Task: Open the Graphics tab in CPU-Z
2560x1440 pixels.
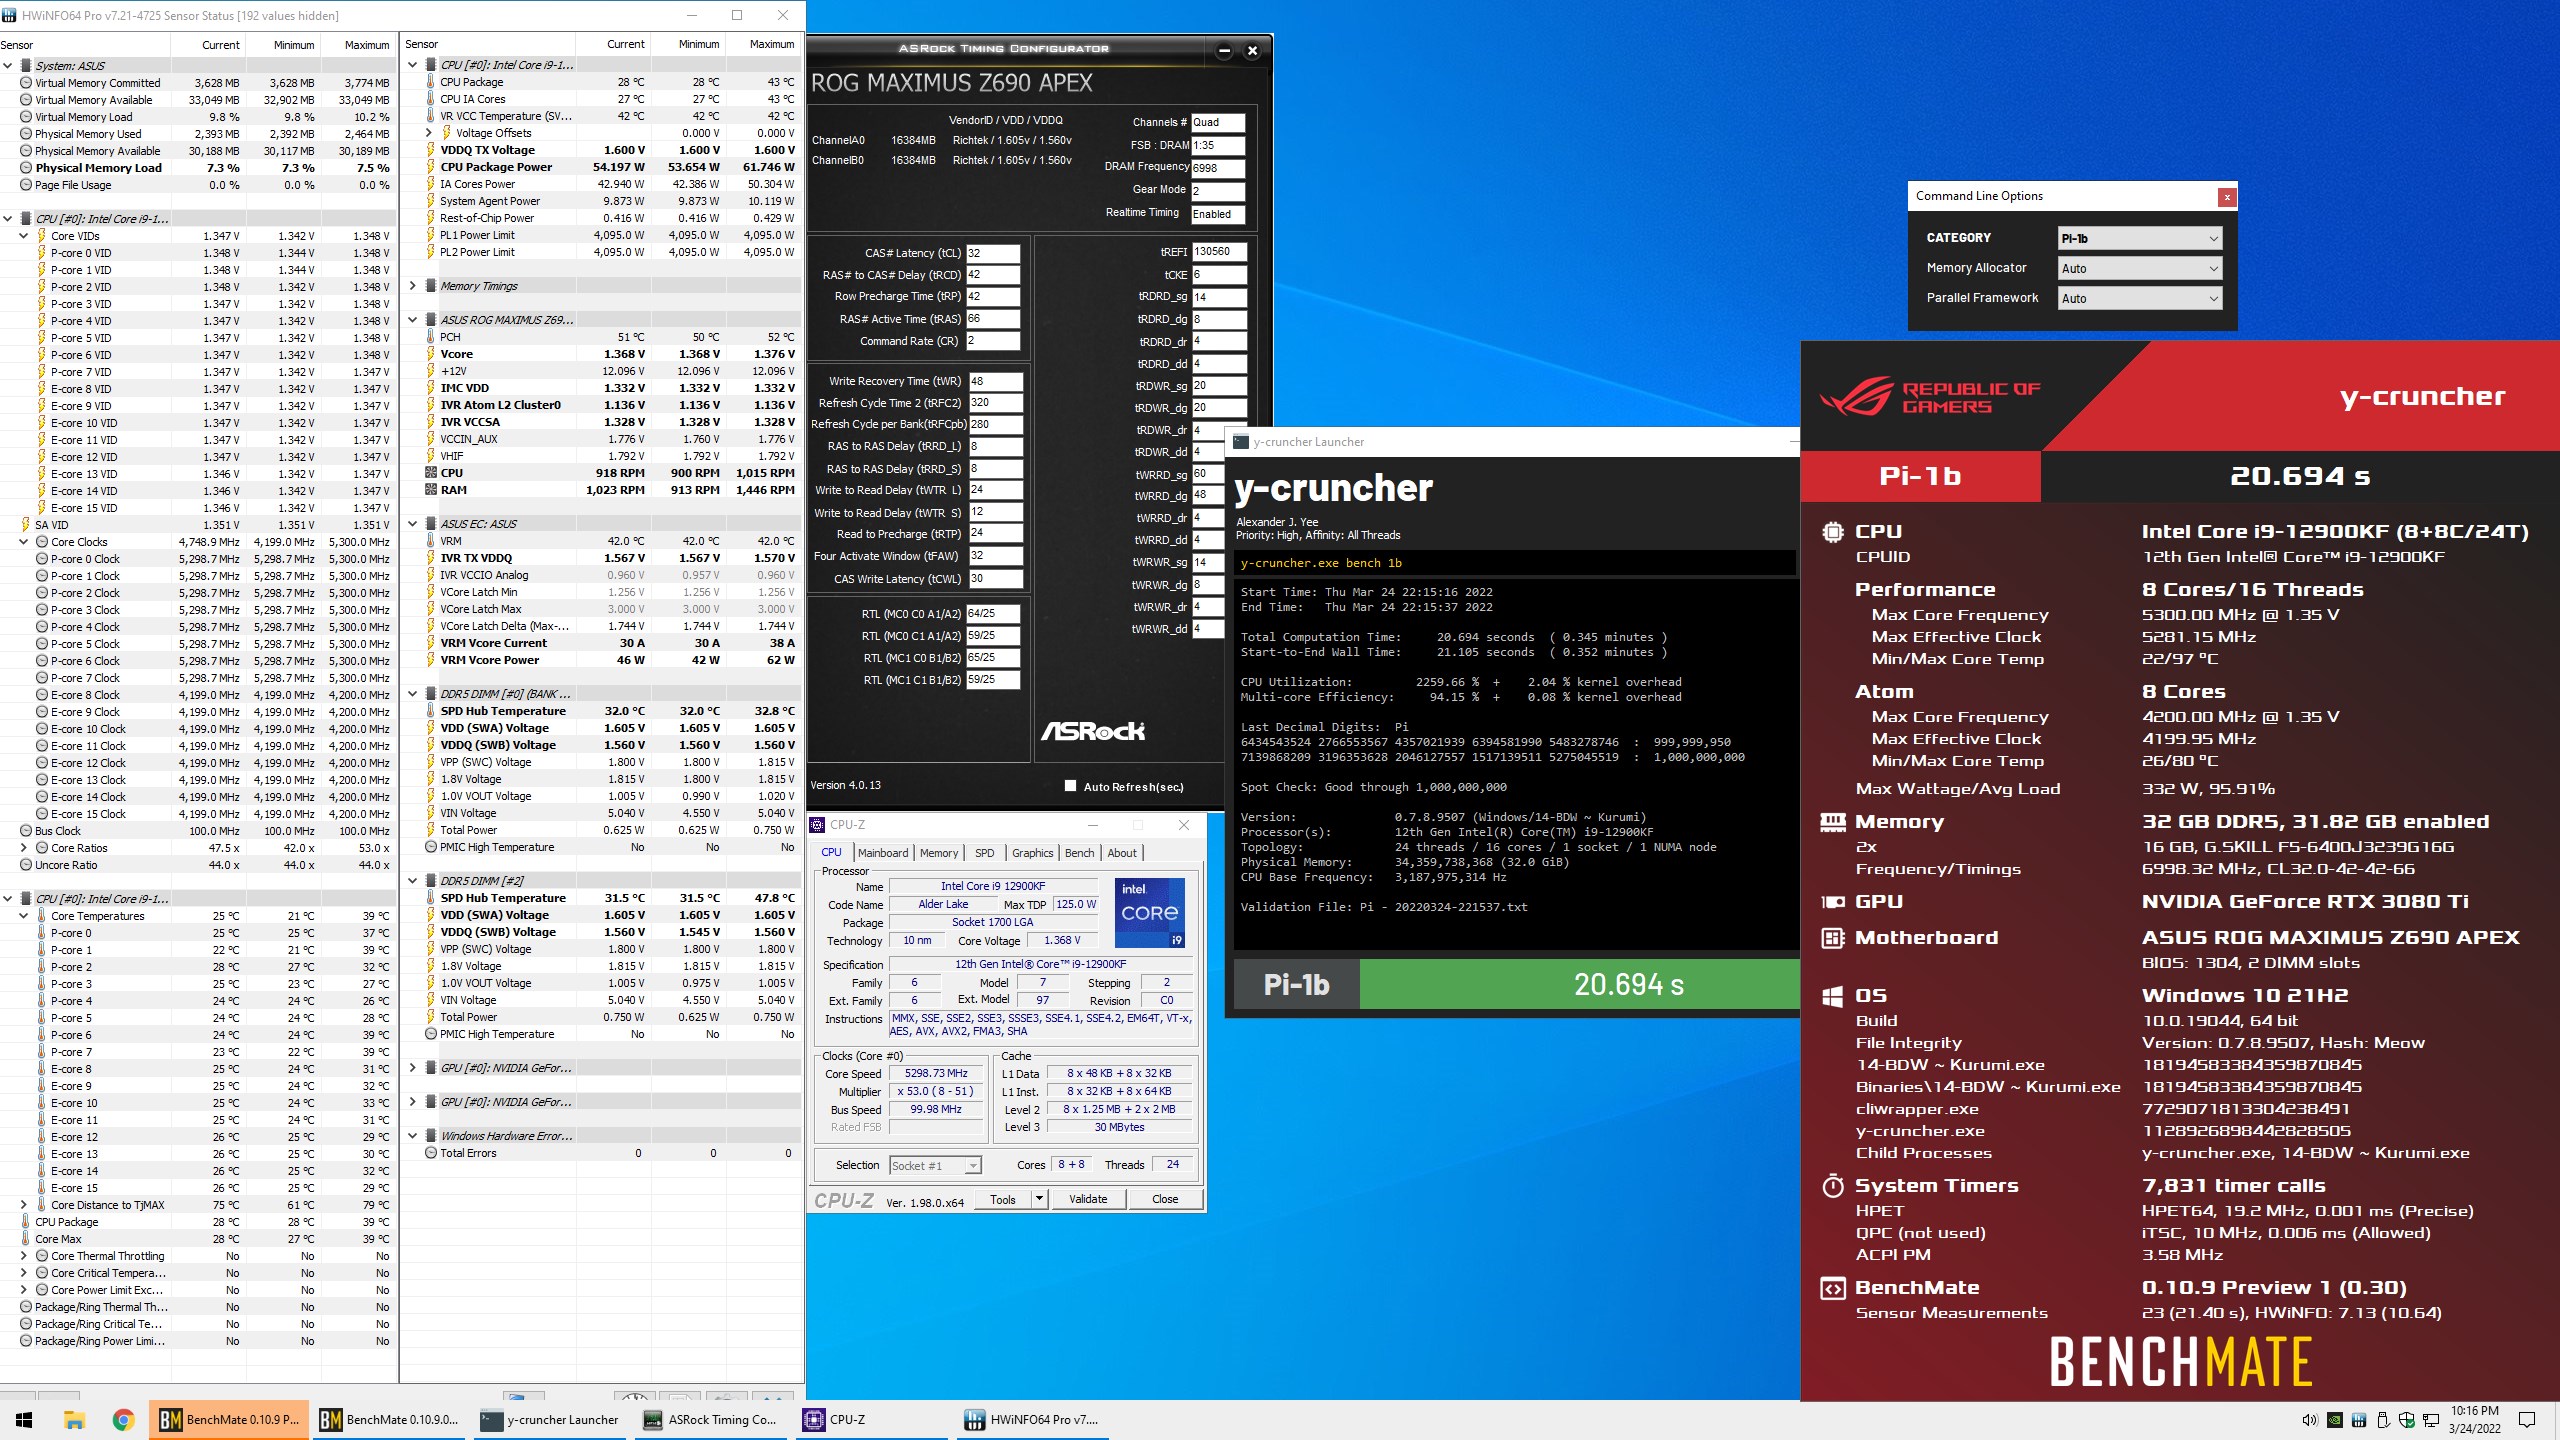Action: pyautogui.click(x=1032, y=853)
